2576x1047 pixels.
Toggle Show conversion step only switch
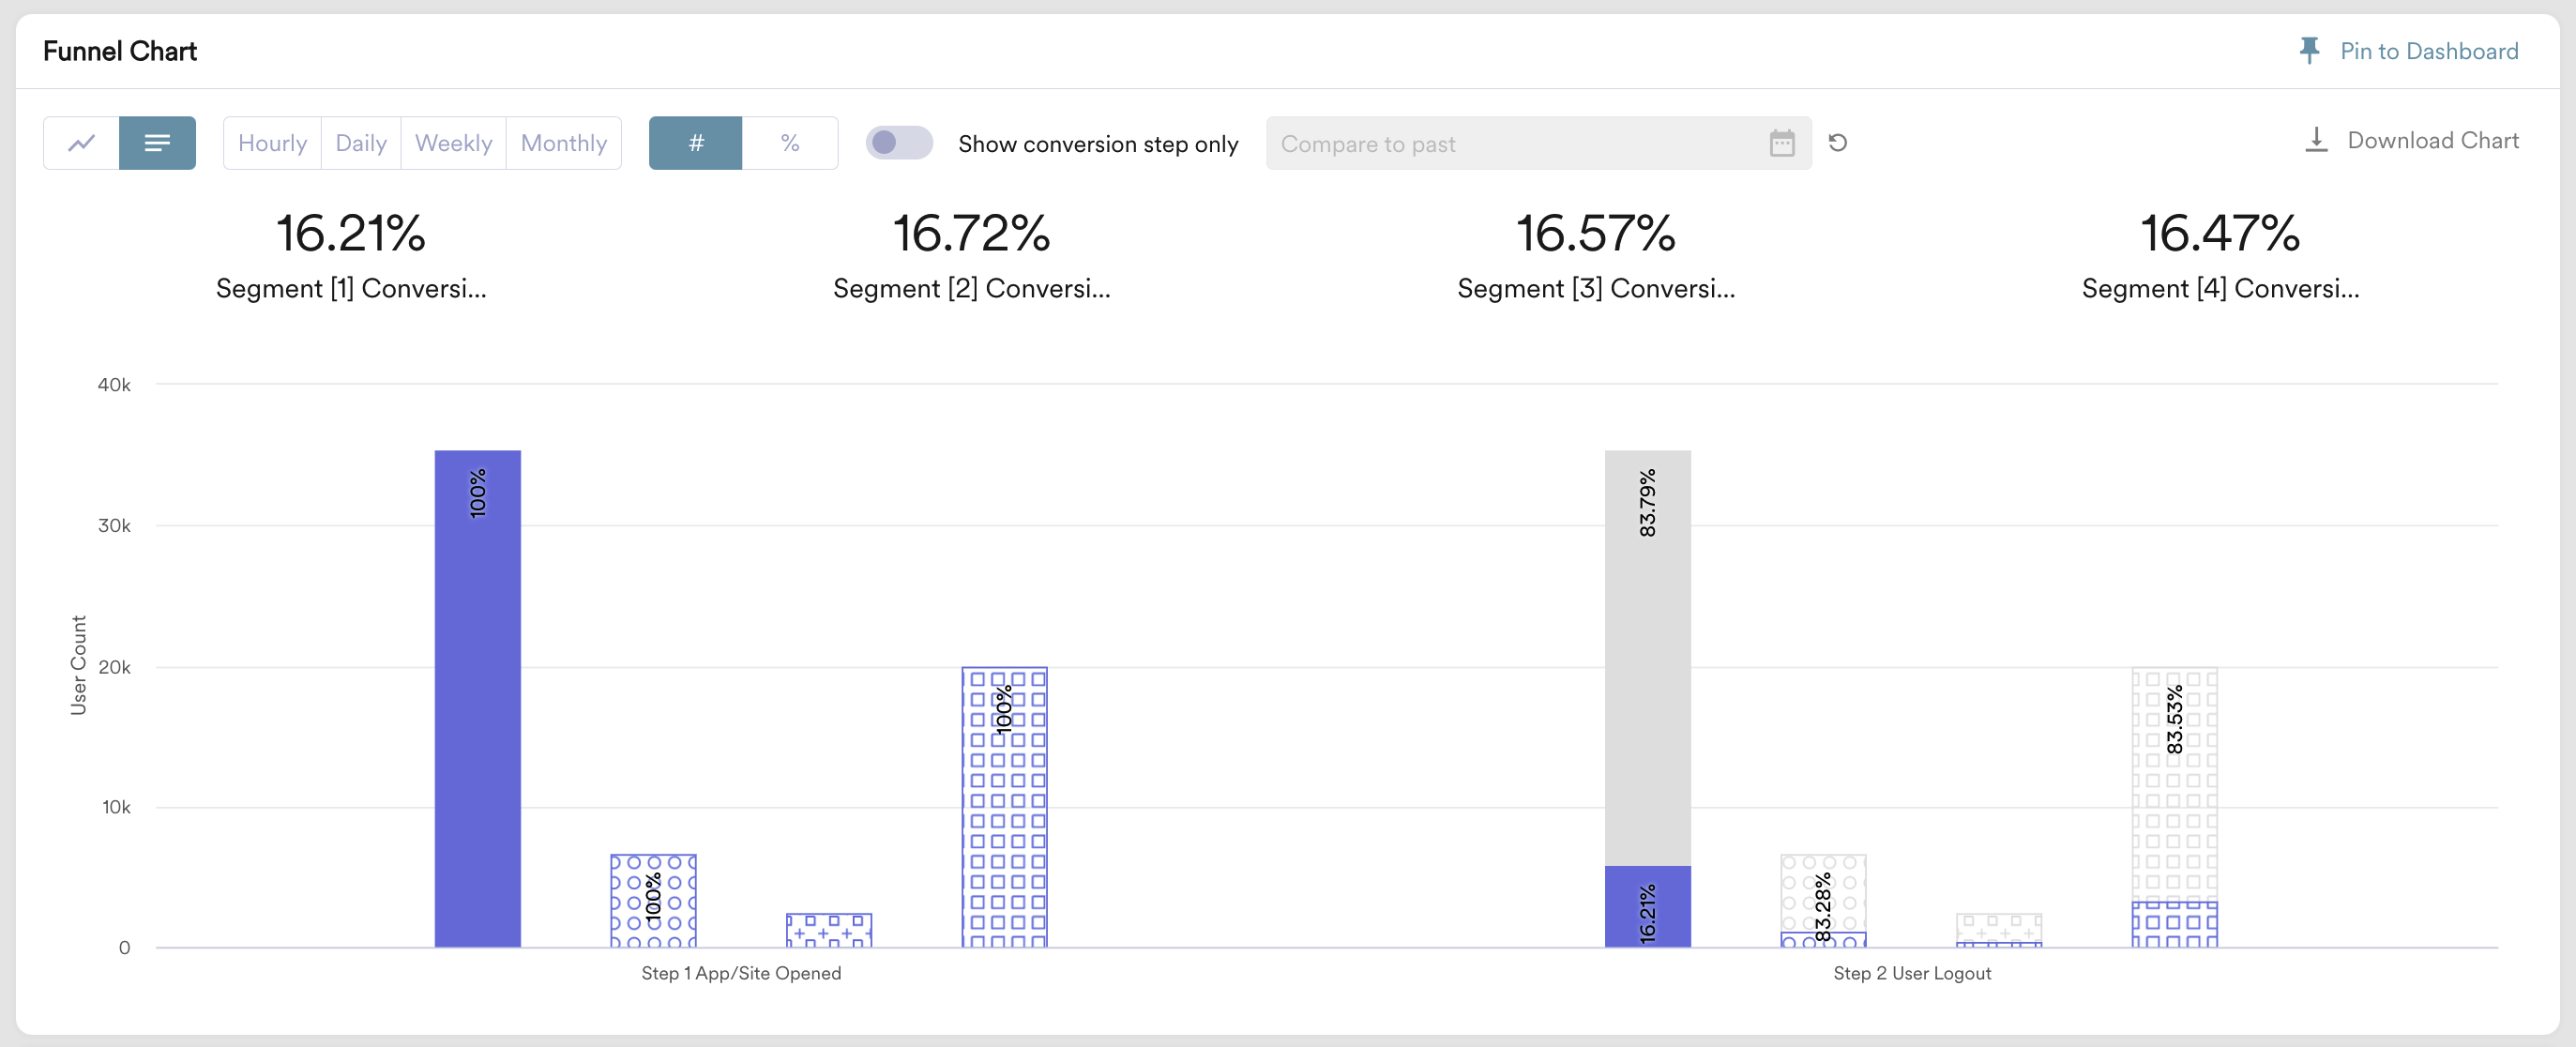[899, 143]
